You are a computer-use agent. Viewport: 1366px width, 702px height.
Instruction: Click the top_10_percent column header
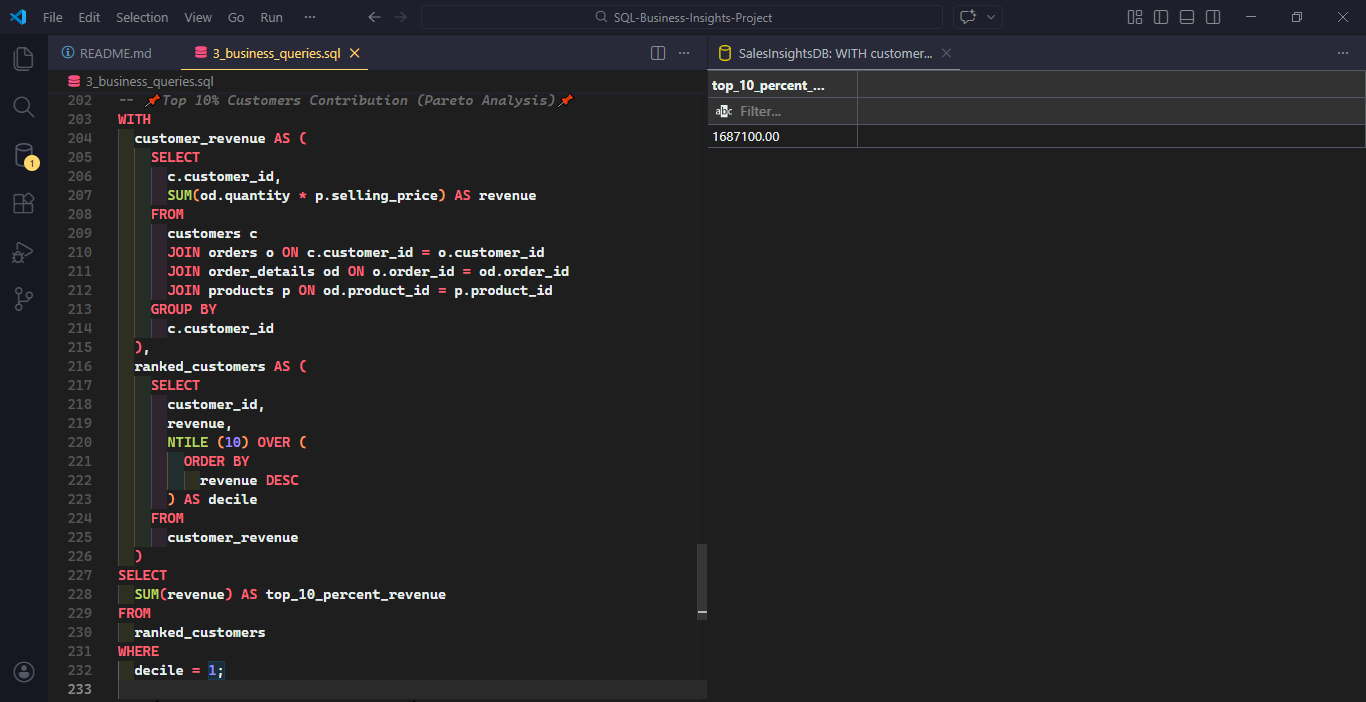768,85
